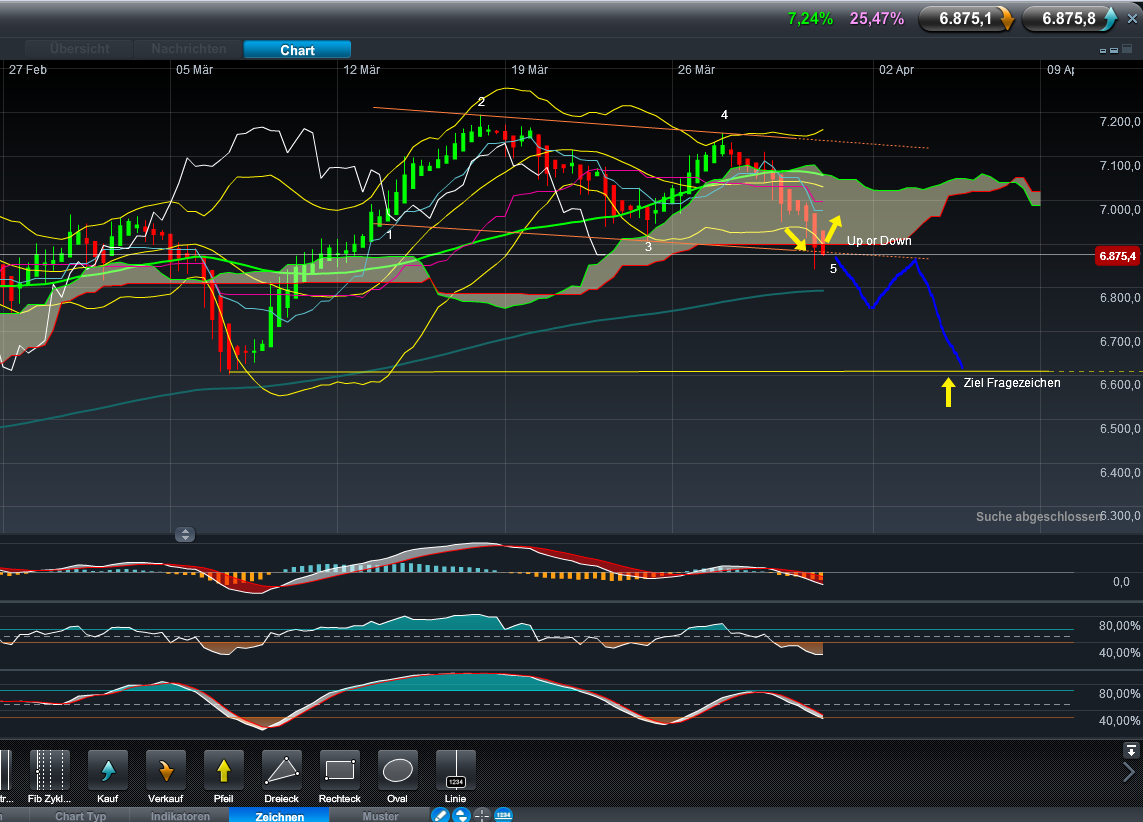The height and width of the screenshot is (822, 1143).
Task: Choose the Oval shape tool
Action: pos(398,770)
